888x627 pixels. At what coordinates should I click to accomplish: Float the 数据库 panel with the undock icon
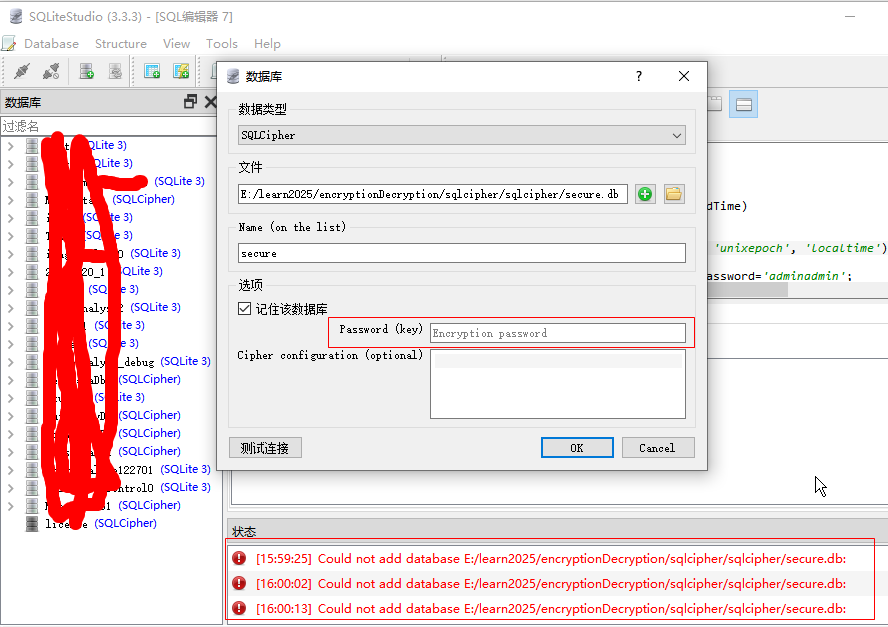[190, 102]
